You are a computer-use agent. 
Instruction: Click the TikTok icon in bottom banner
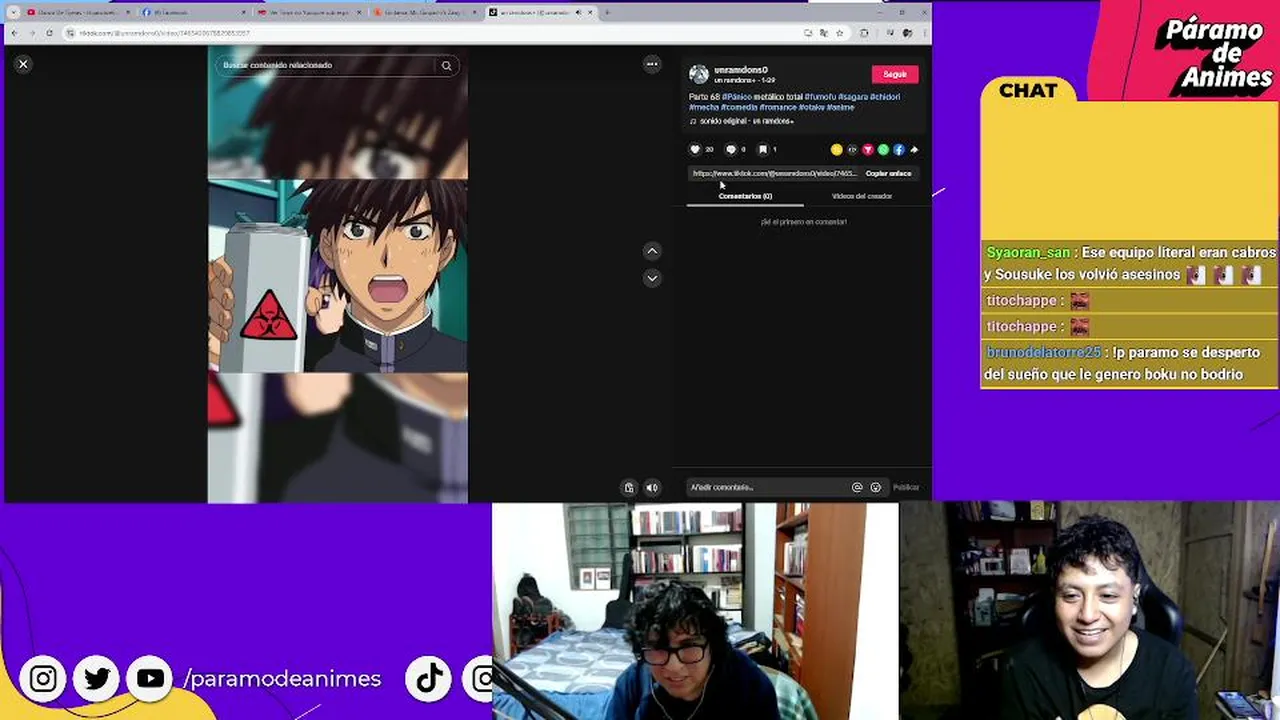point(430,679)
